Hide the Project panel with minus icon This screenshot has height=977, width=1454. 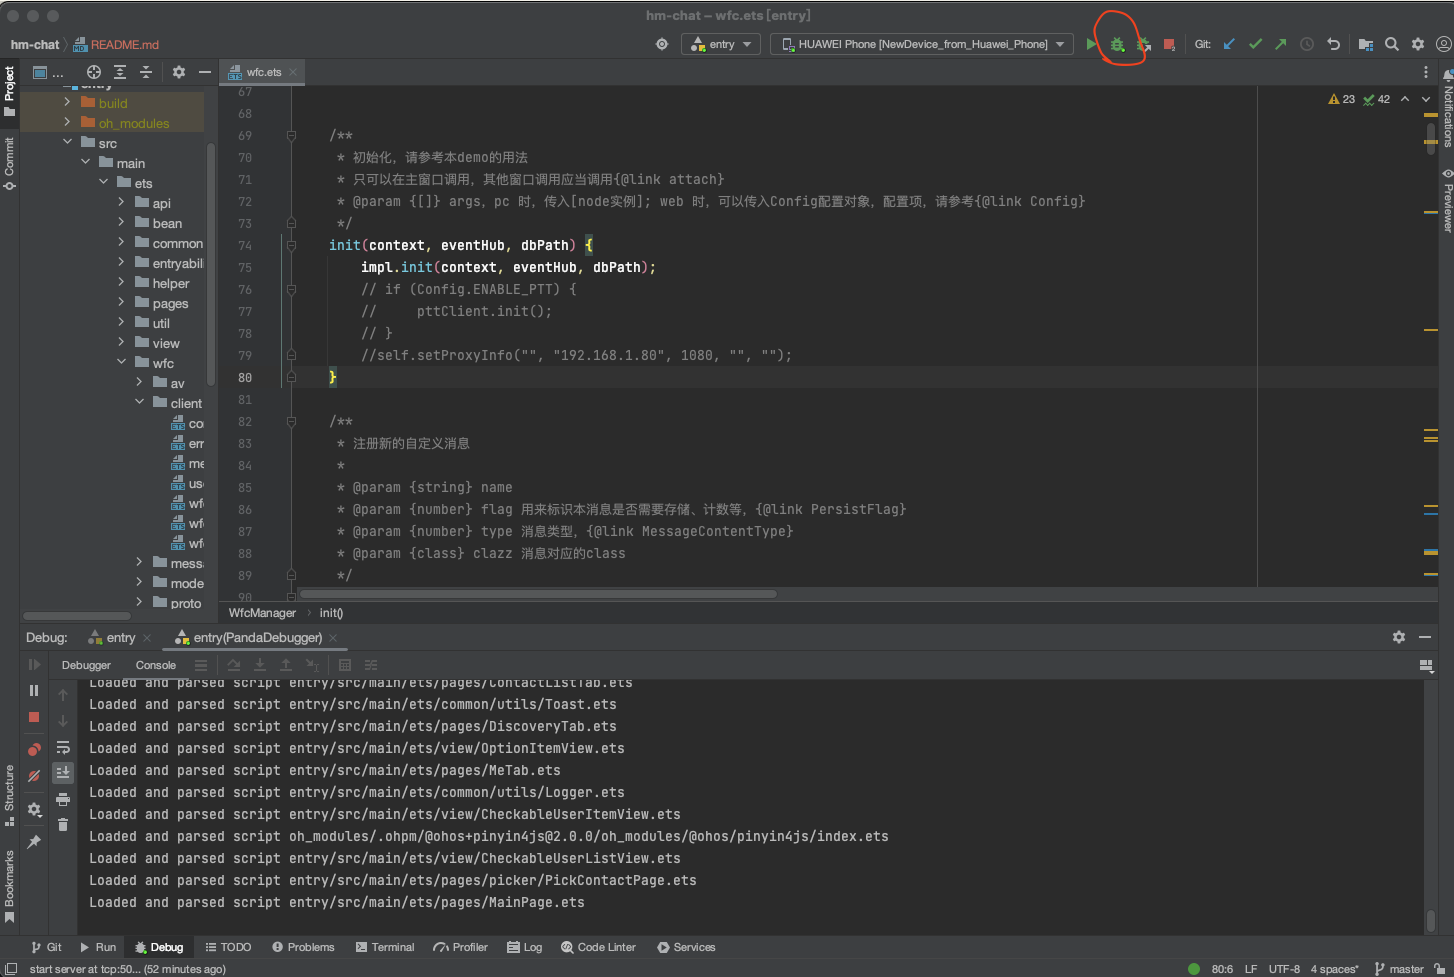pos(205,72)
